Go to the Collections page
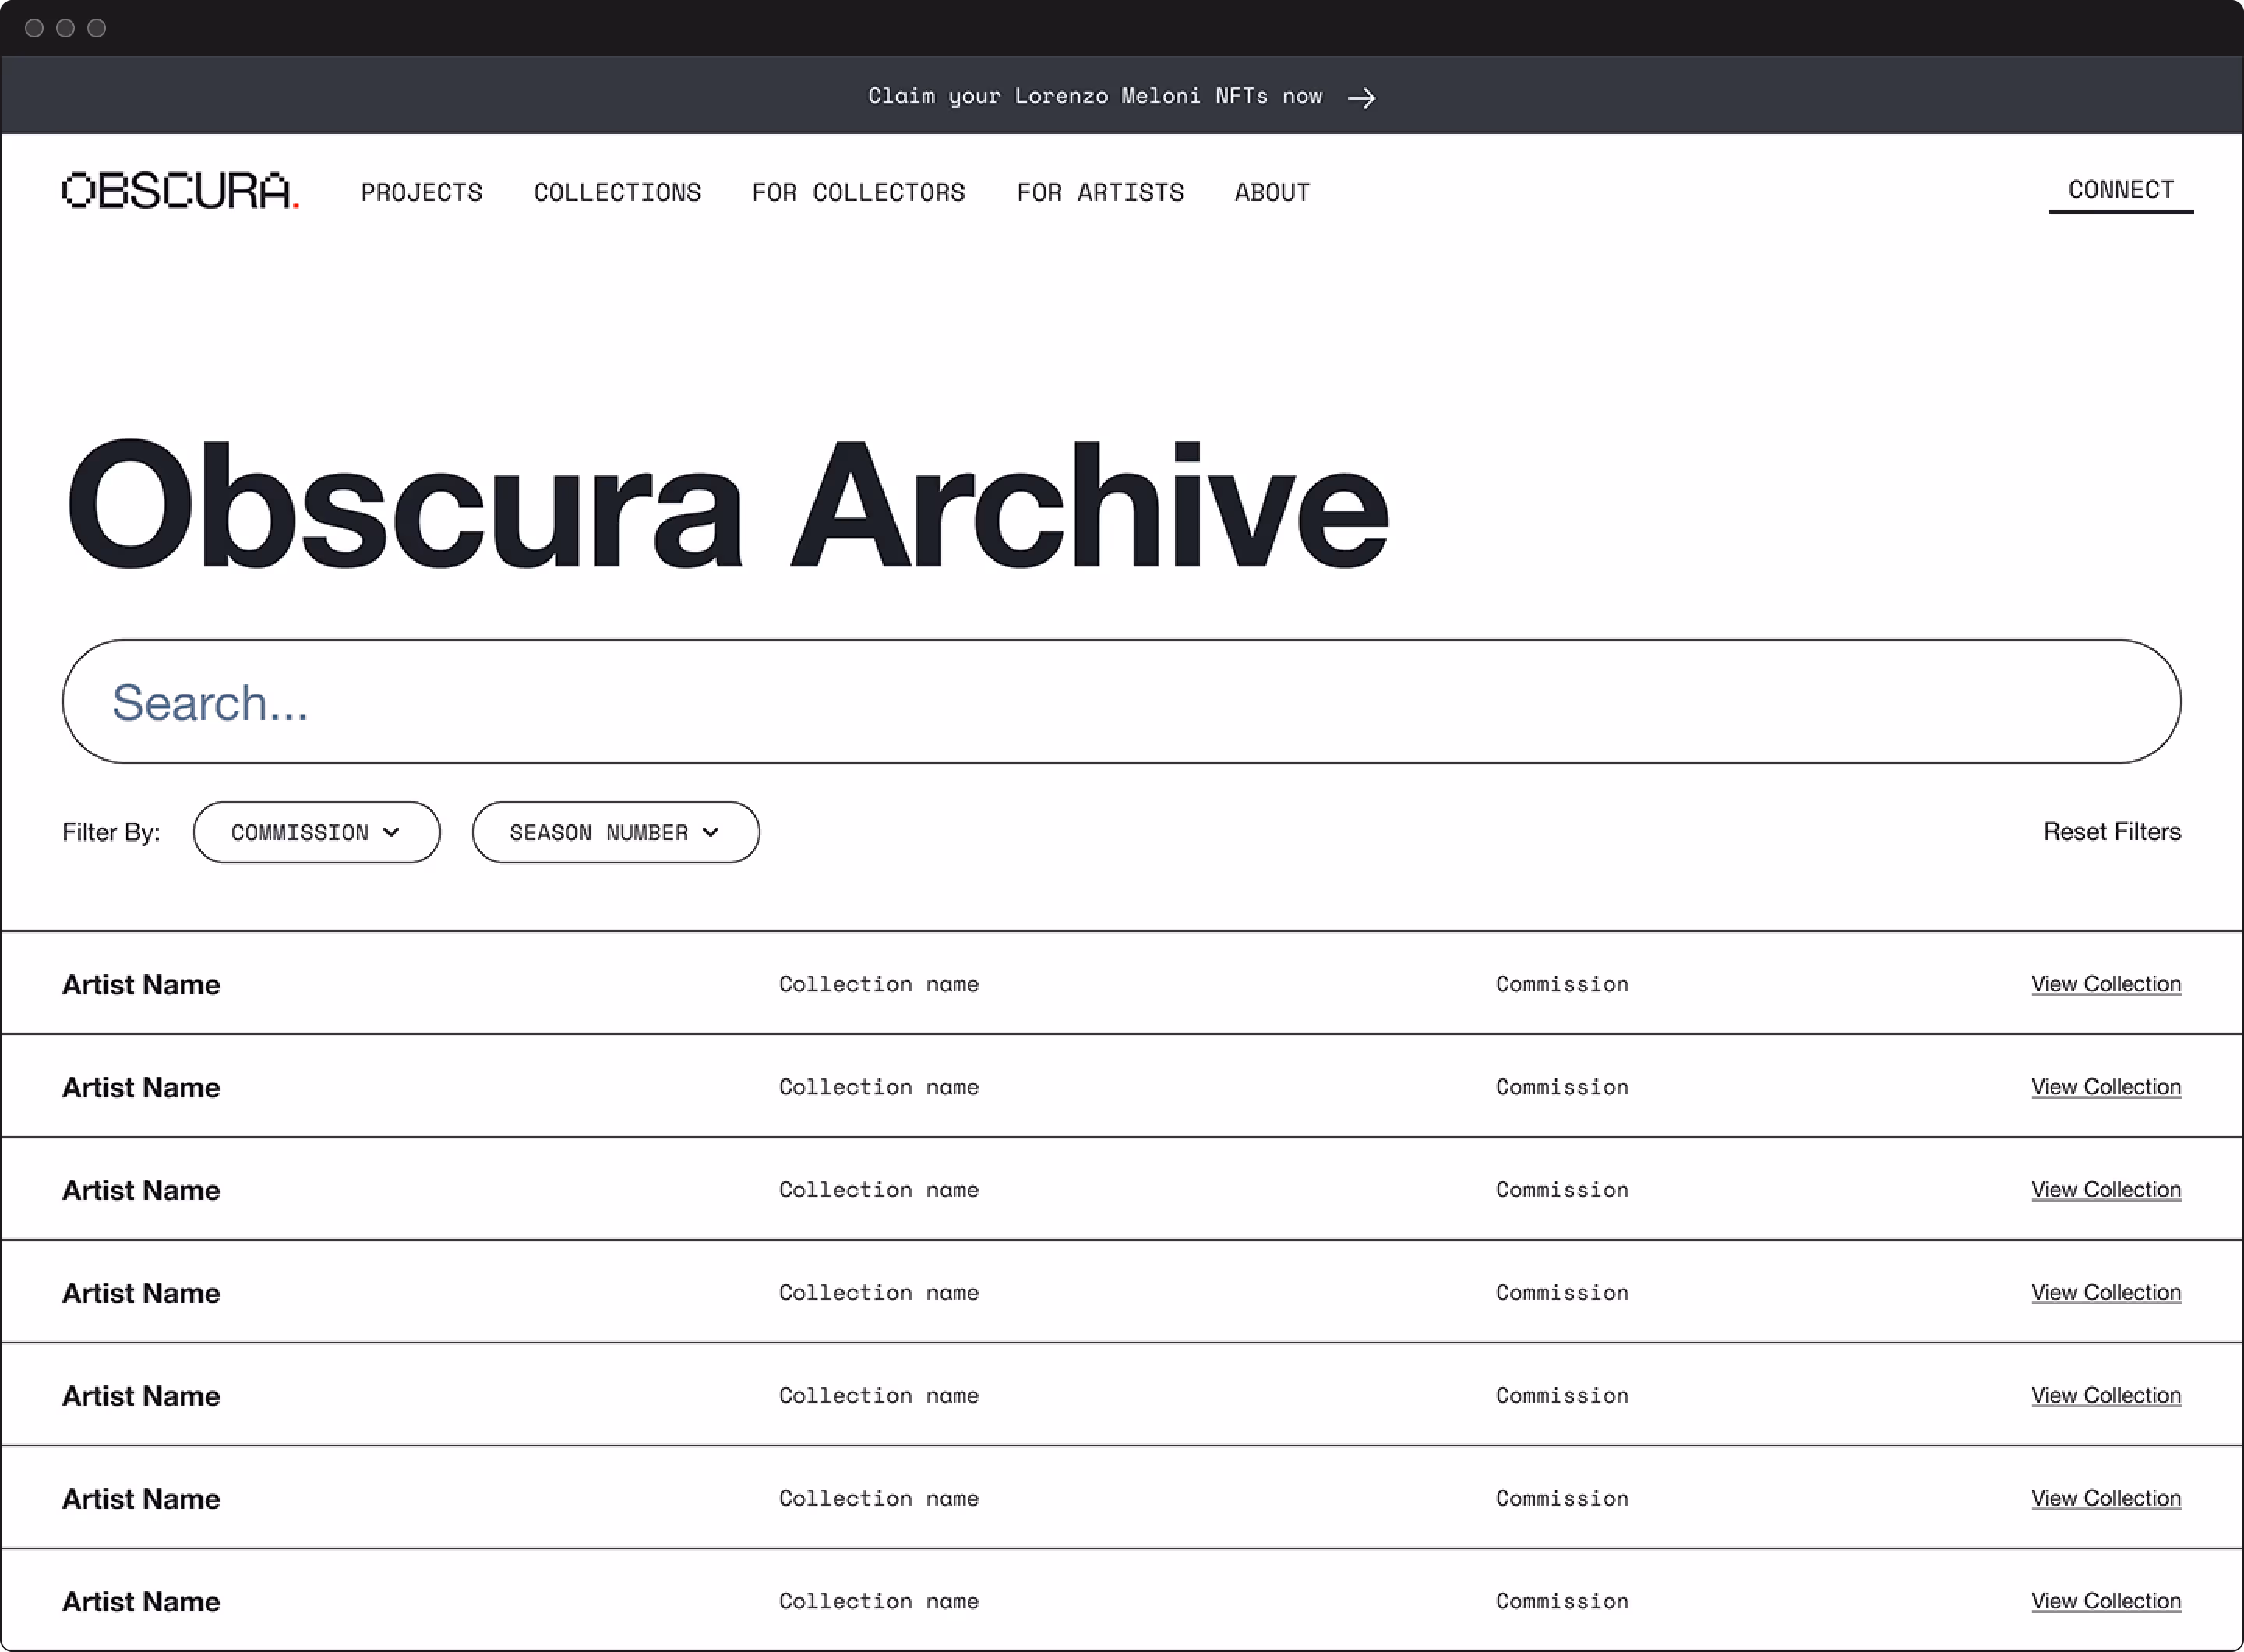The width and height of the screenshot is (2244, 1652). [617, 192]
